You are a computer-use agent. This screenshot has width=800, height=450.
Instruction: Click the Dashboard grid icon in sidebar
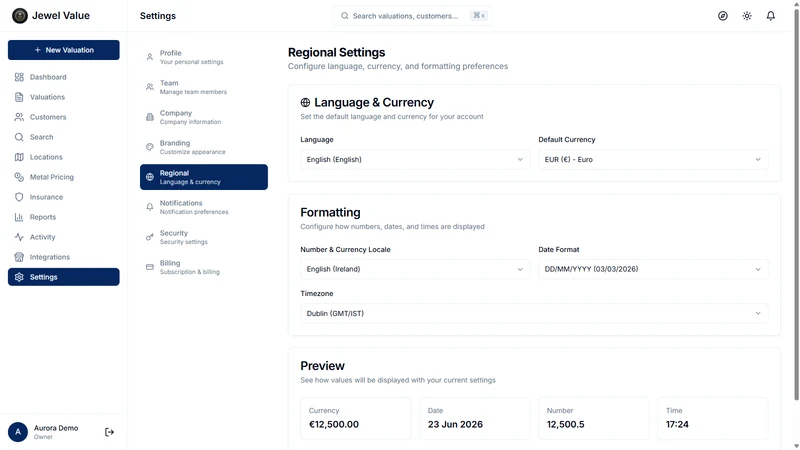coord(19,77)
